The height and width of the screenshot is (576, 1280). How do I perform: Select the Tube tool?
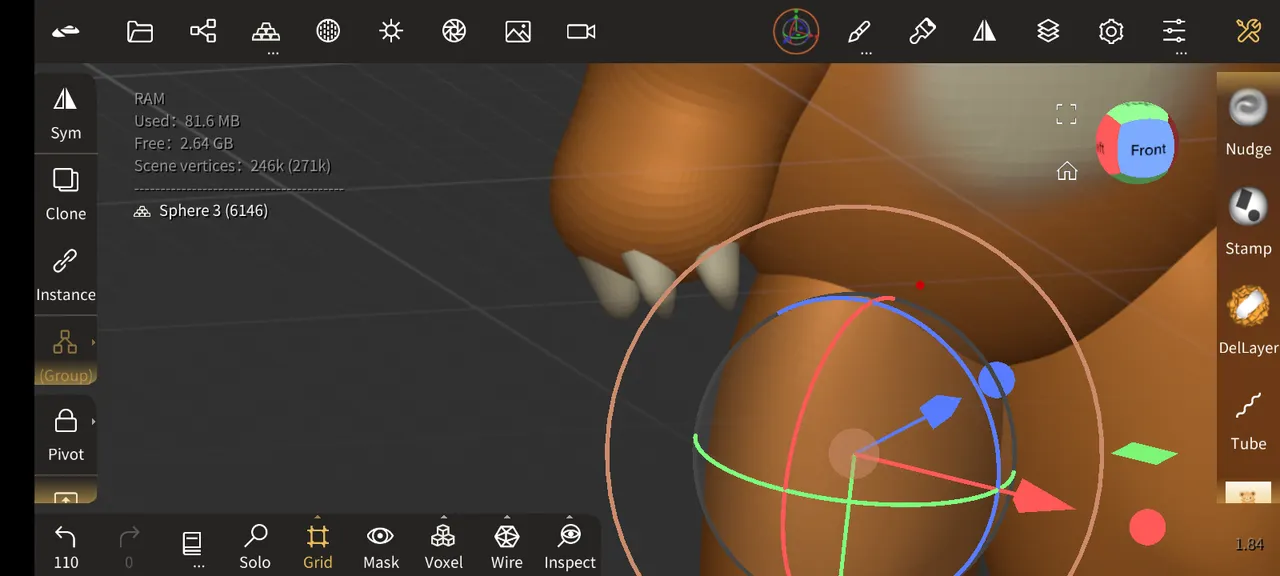pos(1248,419)
